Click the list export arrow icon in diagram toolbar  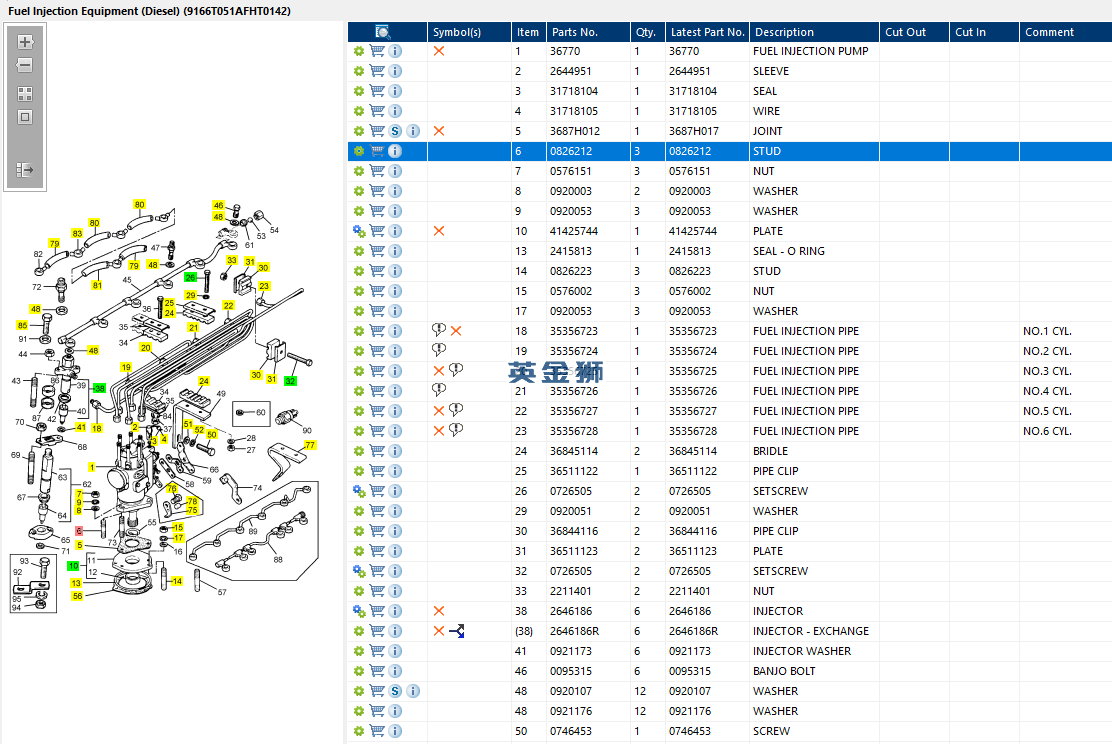coord(25,170)
